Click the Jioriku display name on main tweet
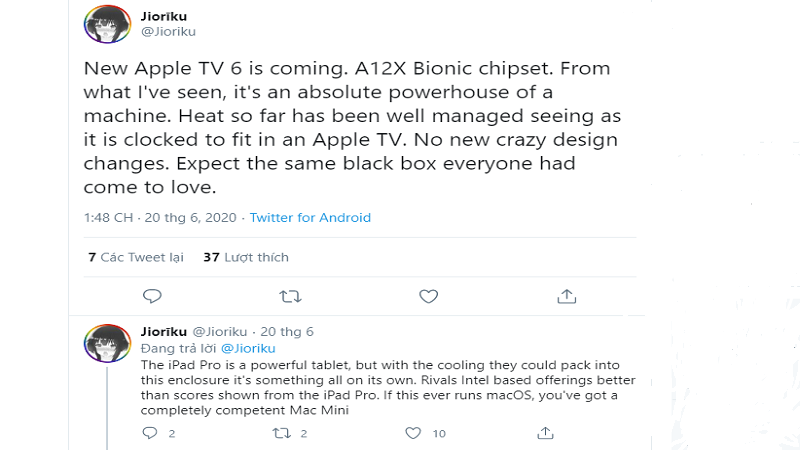800x450 pixels. pos(164,15)
